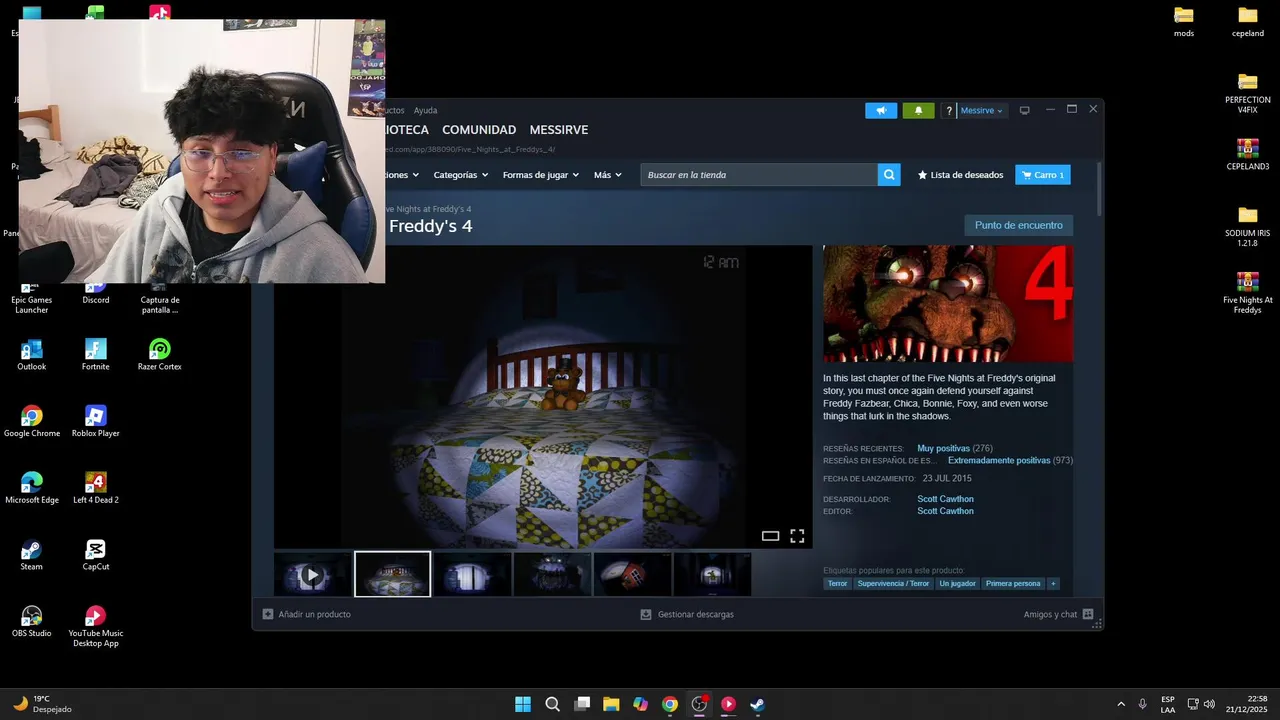Open the Ayuda menu
The image size is (1280, 720).
[425, 110]
